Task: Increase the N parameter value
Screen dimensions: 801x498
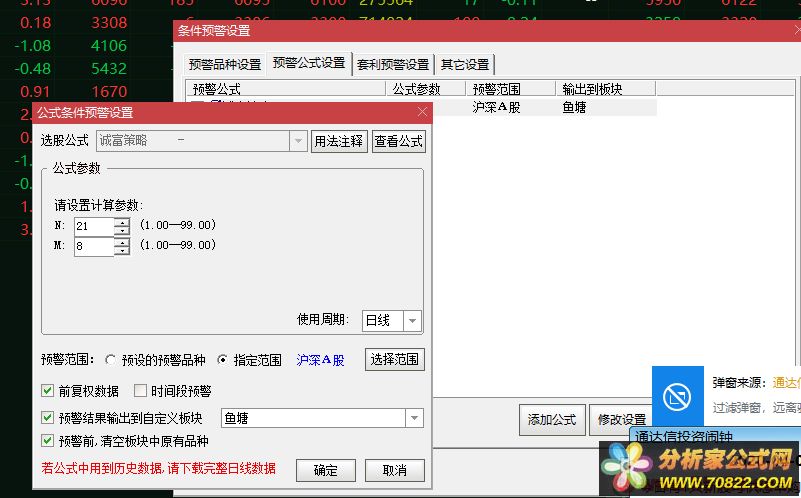Action: coord(122,221)
